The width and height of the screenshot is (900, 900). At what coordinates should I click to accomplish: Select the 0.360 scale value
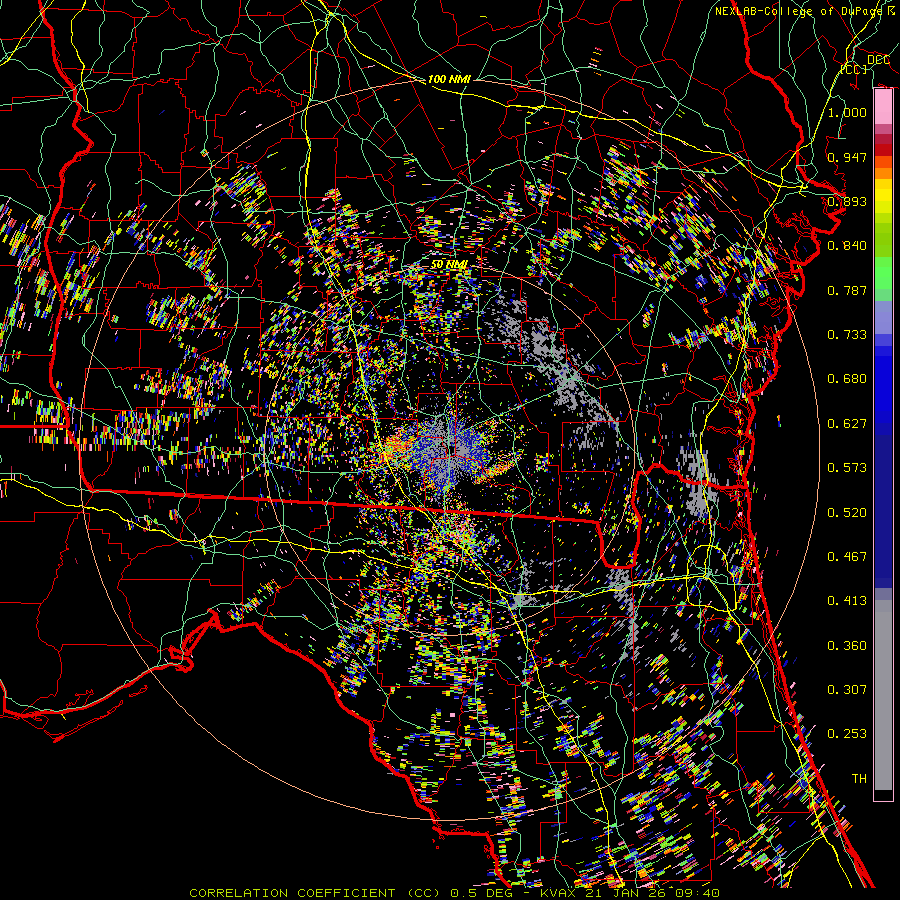click(x=847, y=645)
